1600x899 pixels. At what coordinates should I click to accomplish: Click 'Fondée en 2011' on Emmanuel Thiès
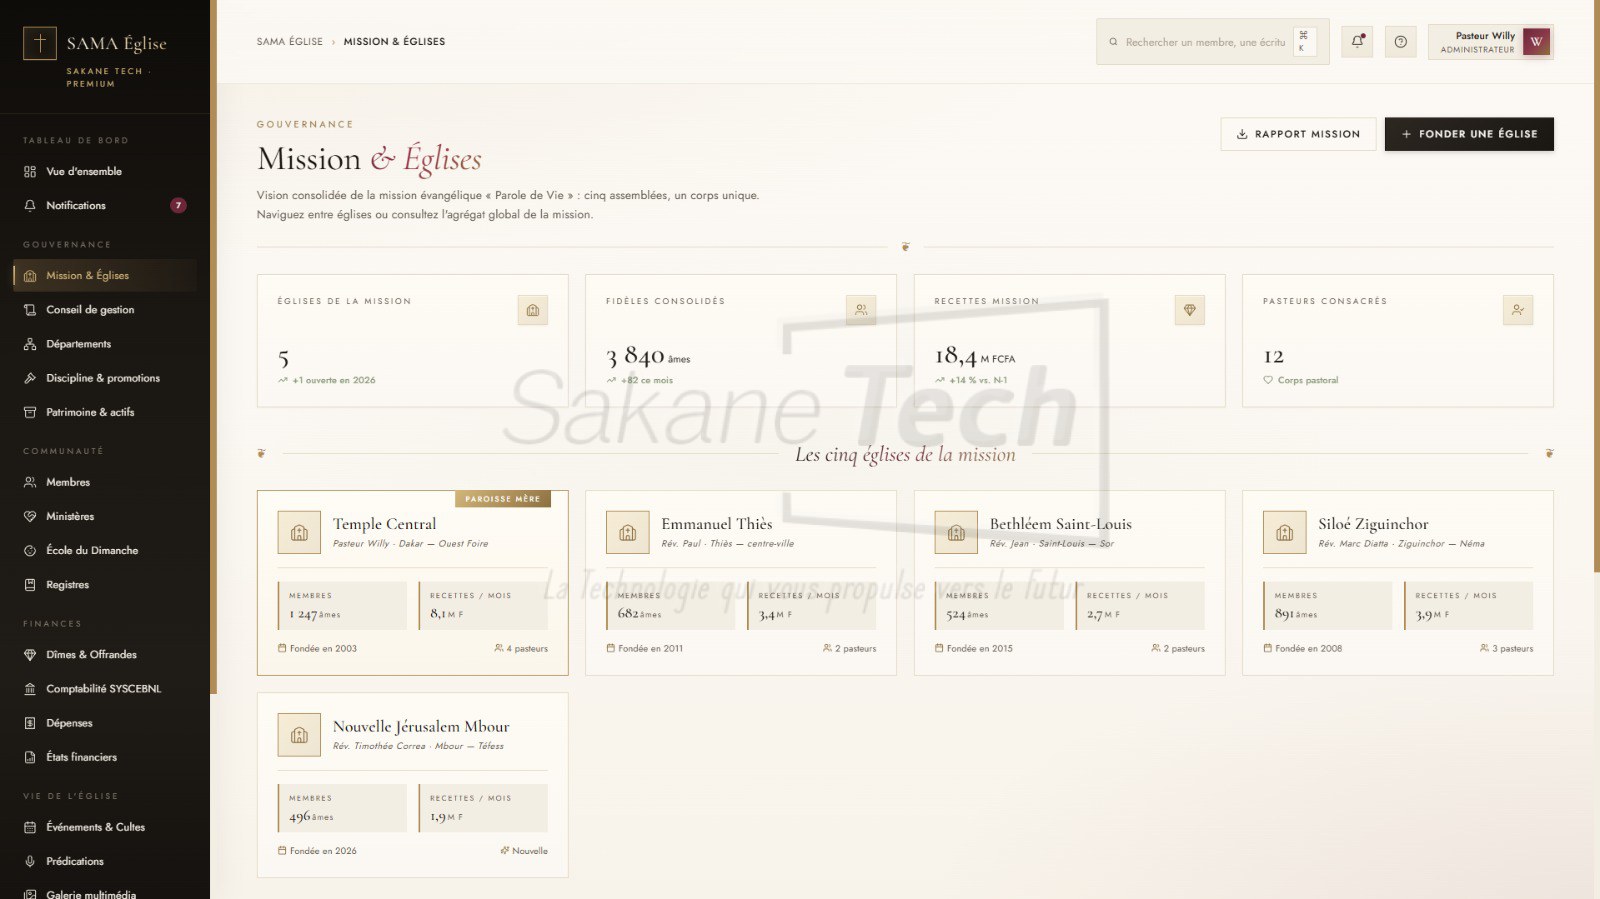645,649
